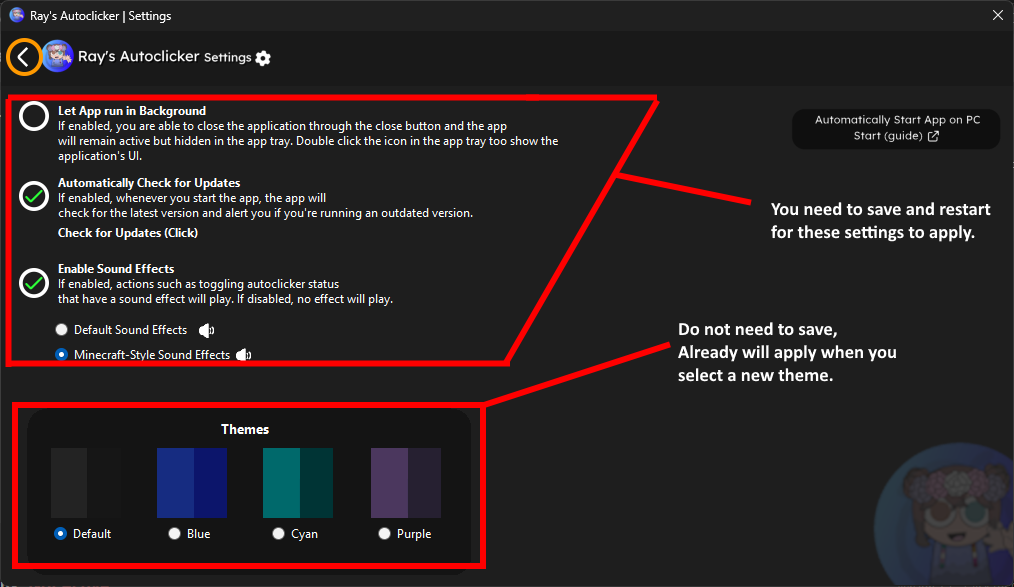The image size is (1014, 587).
Task: Click the Enable Sound Effects heading
Action: pyautogui.click(x=116, y=268)
